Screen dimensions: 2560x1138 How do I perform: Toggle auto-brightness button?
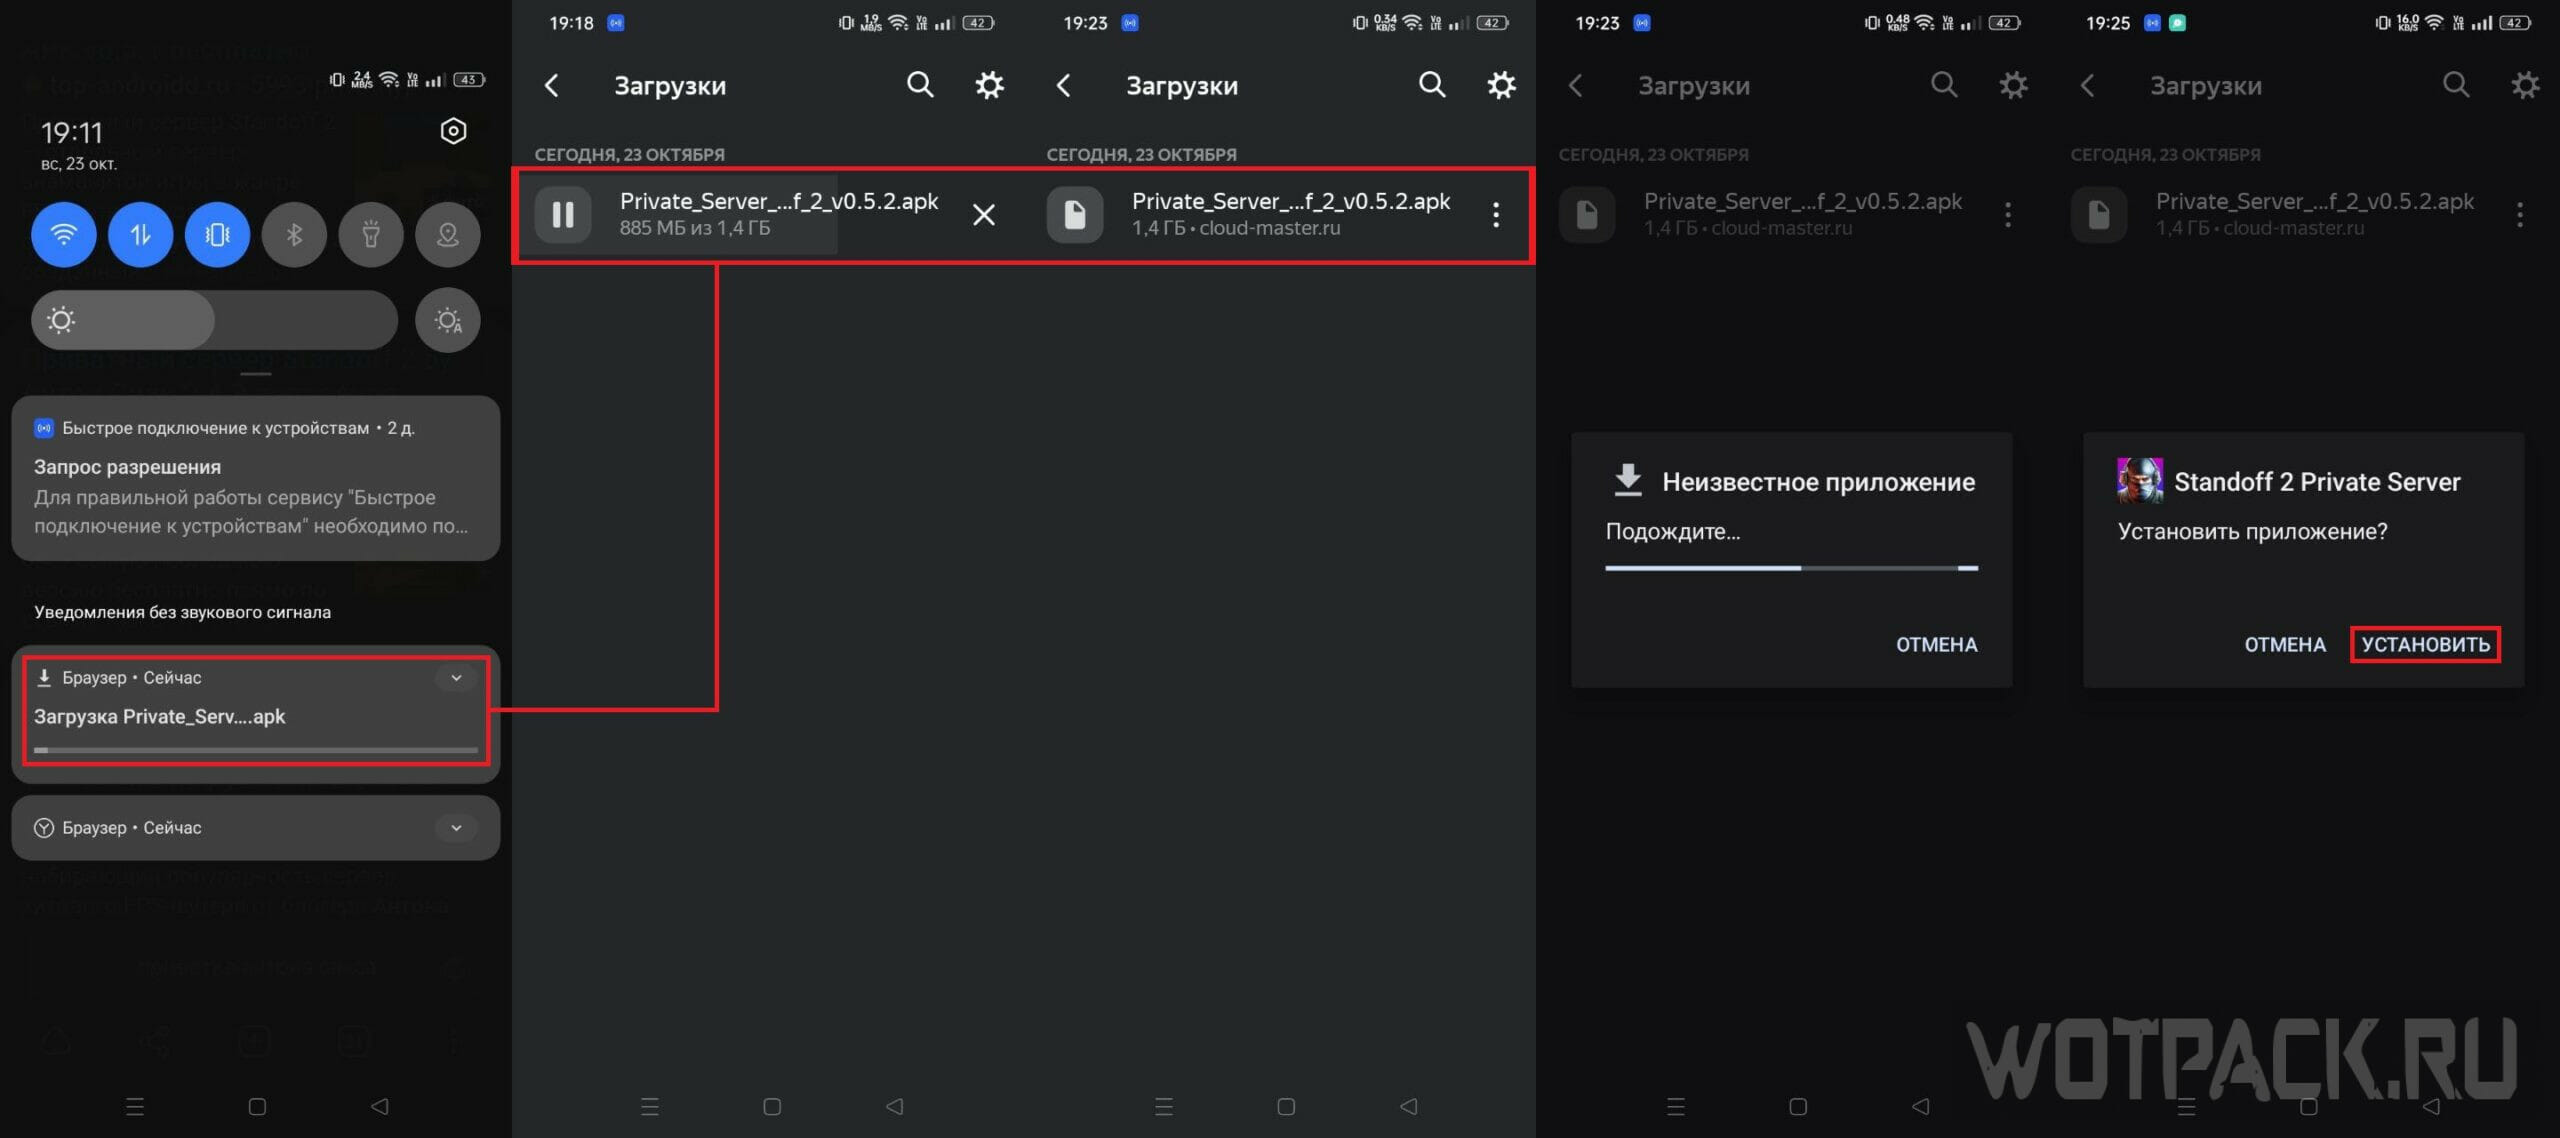click(448, 320)
